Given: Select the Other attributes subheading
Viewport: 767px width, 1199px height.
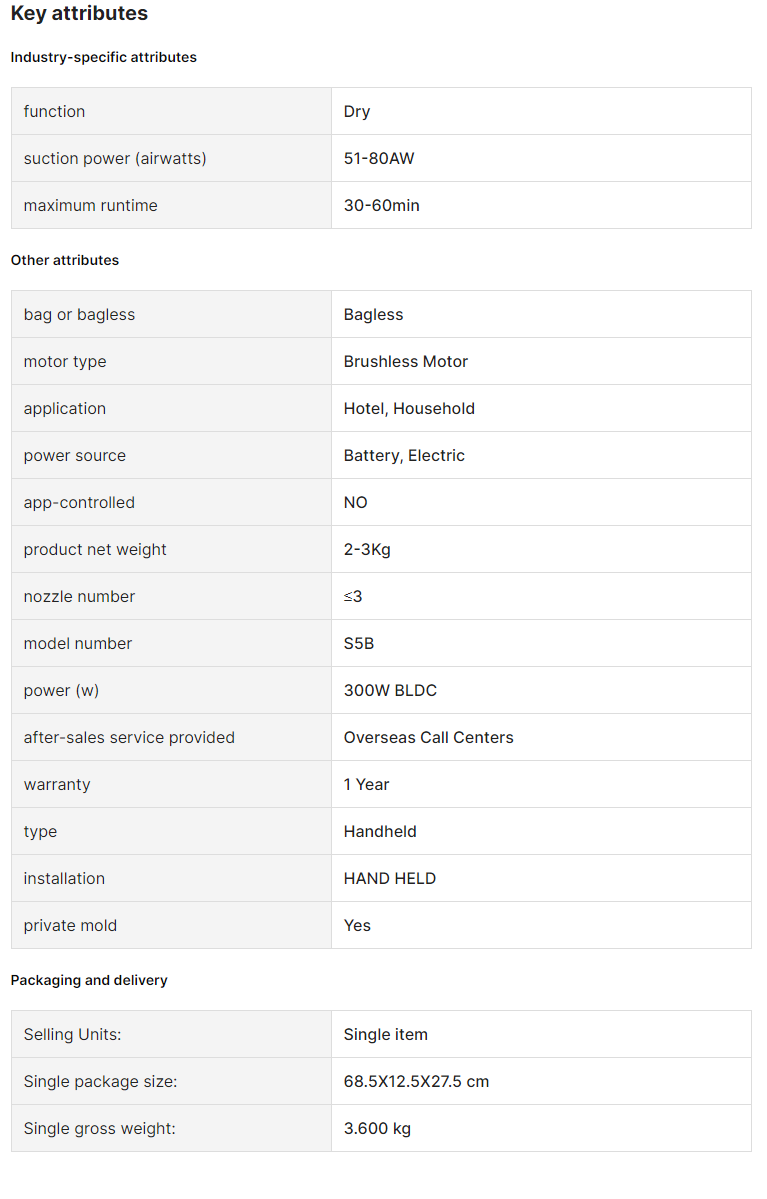Looking at the screenshot, I should click(65, 260).
